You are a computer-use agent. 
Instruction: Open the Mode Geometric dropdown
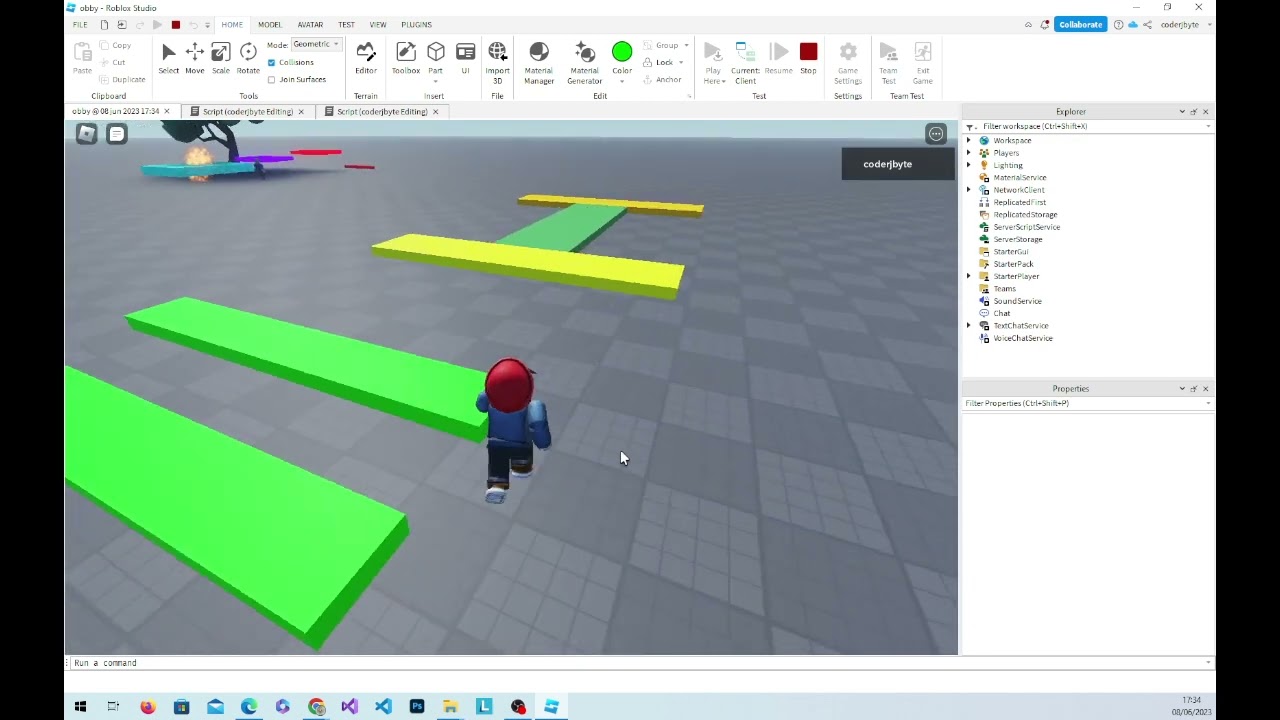click(317, 45)
